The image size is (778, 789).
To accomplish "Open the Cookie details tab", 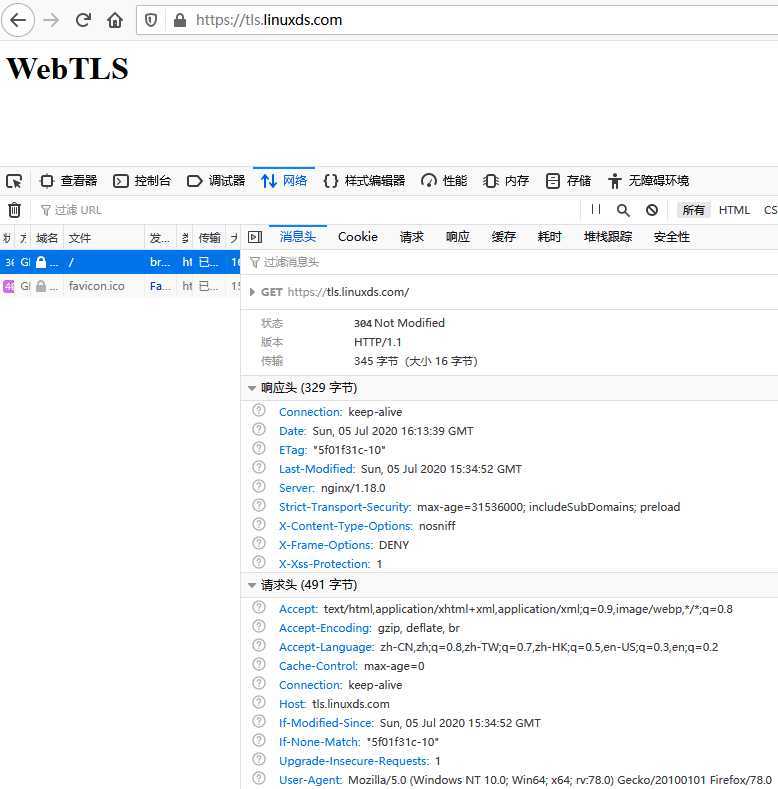I will click(x=358, y=237).
